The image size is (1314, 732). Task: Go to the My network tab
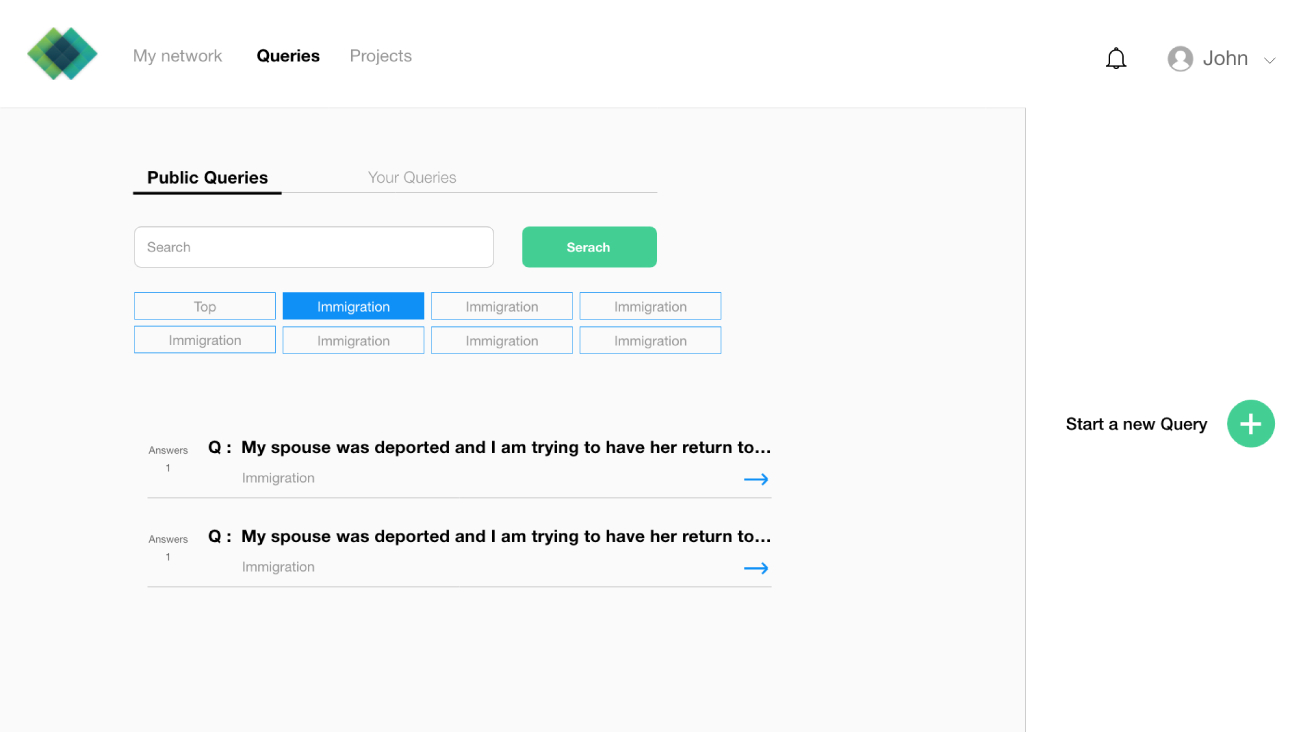coord(178,56)
